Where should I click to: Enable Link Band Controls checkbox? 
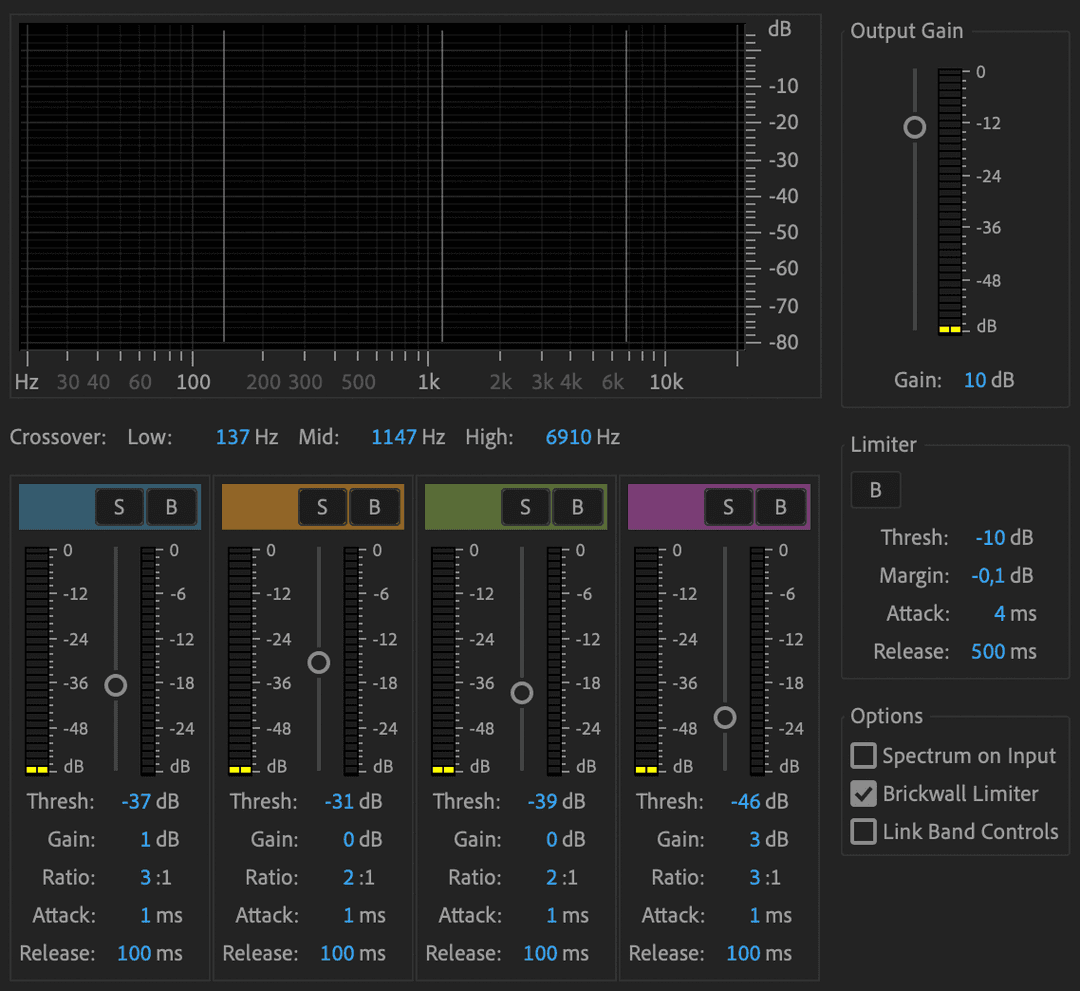(863, 831)
